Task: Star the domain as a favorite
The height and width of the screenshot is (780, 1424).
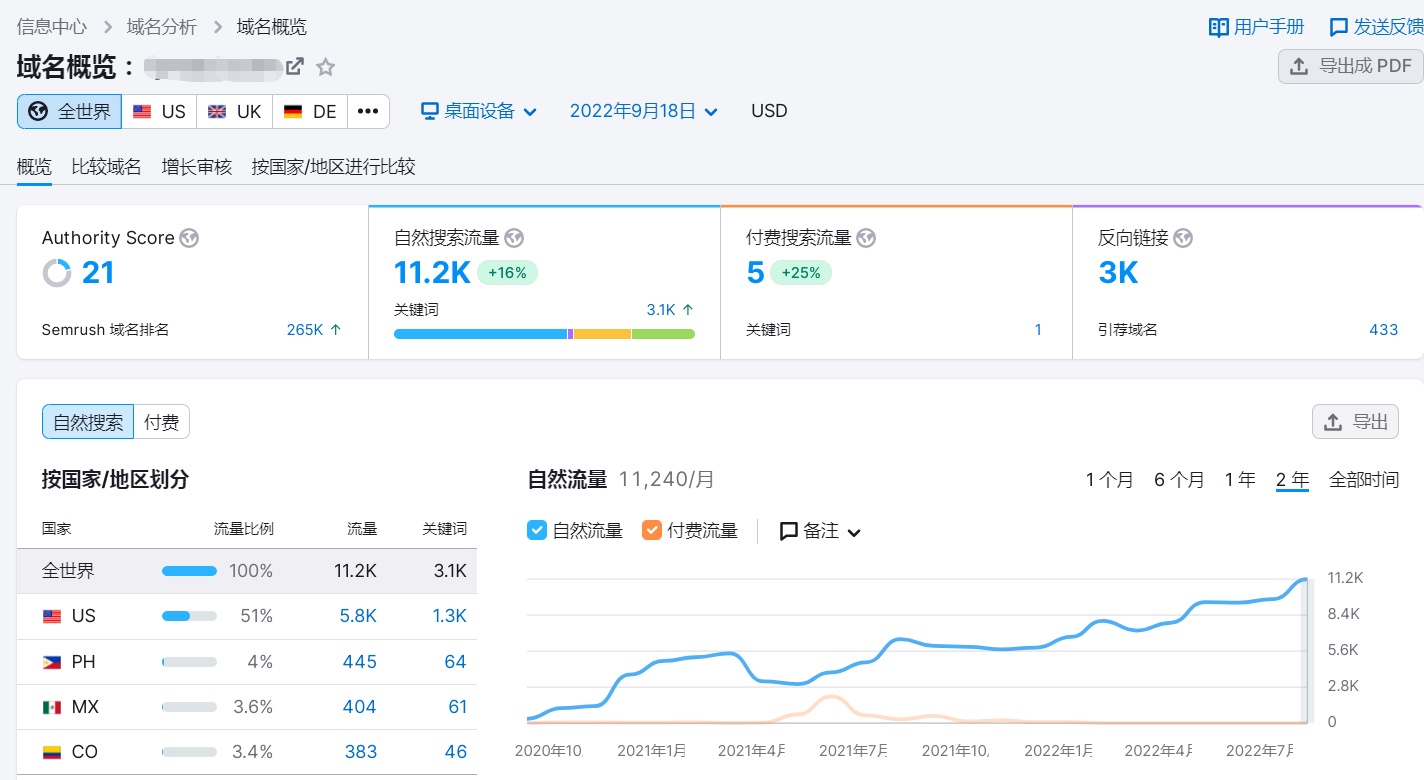Action: pyautogui.click(x=325, y=64)
